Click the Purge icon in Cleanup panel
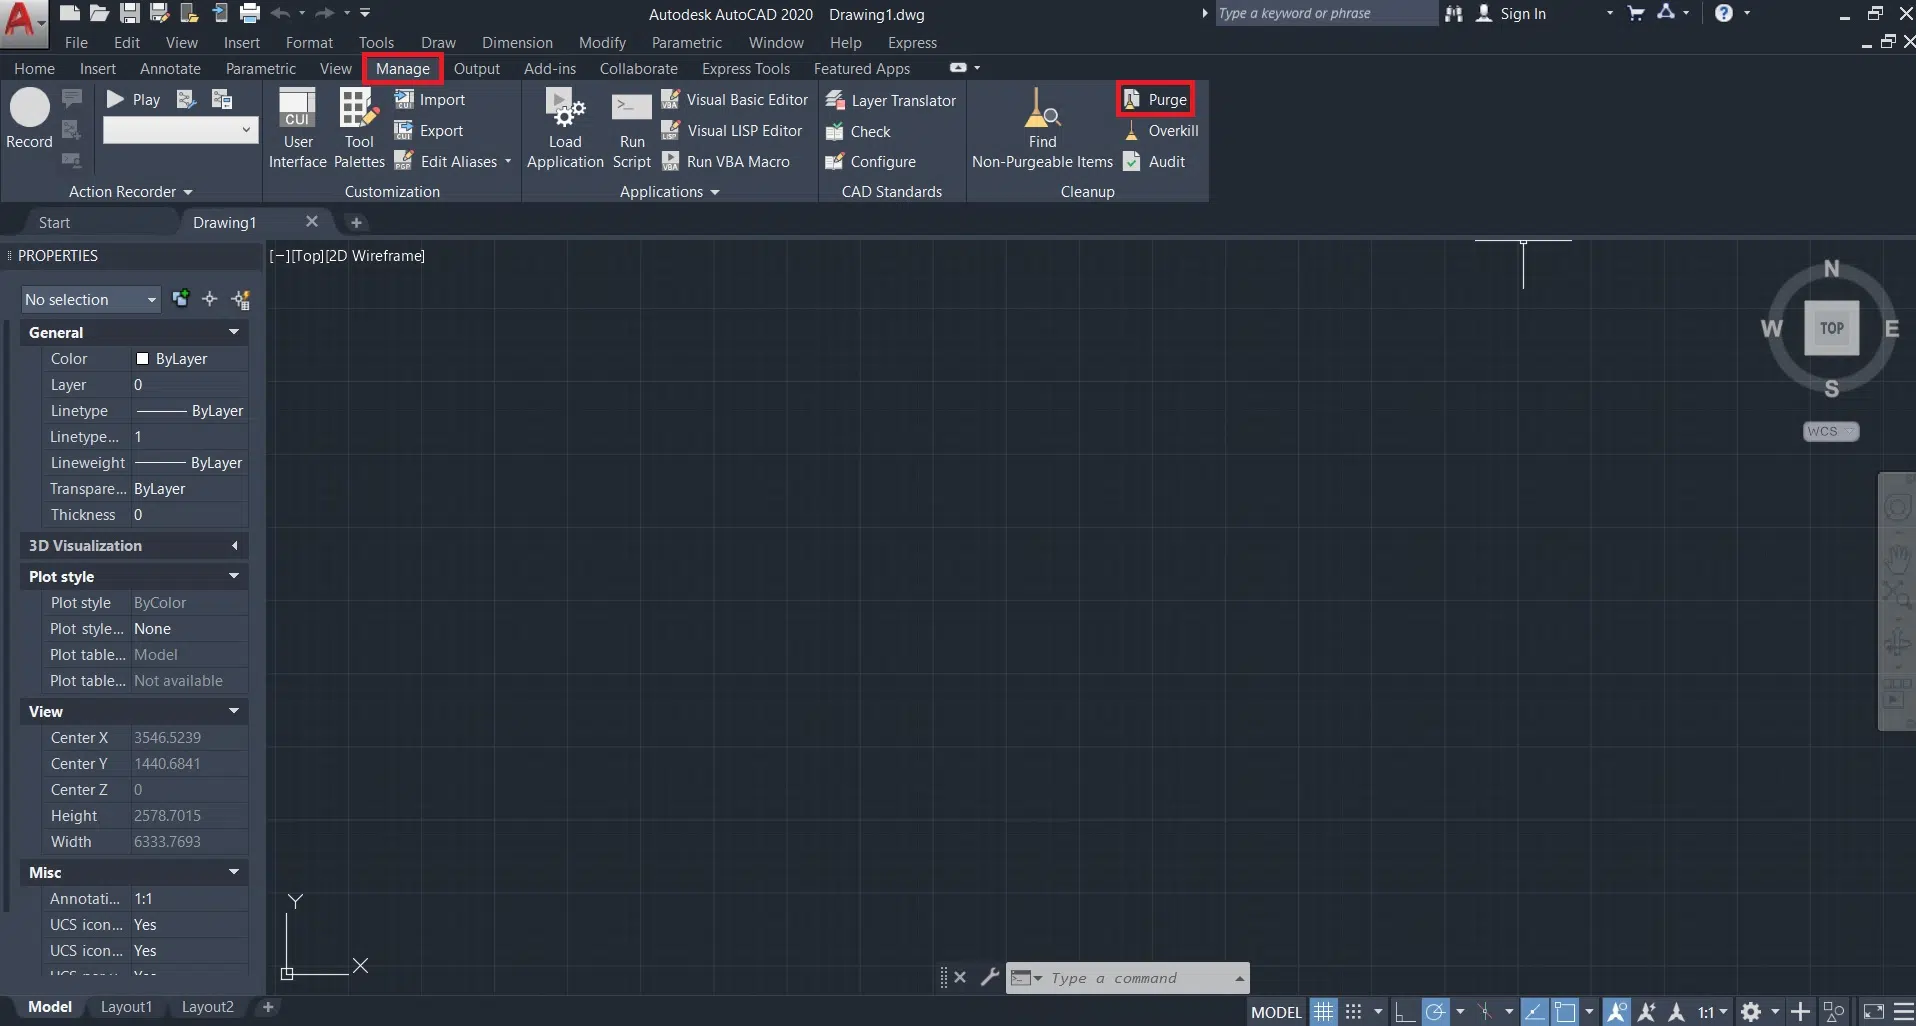 pyautogui.click(x=1131, y=100)
